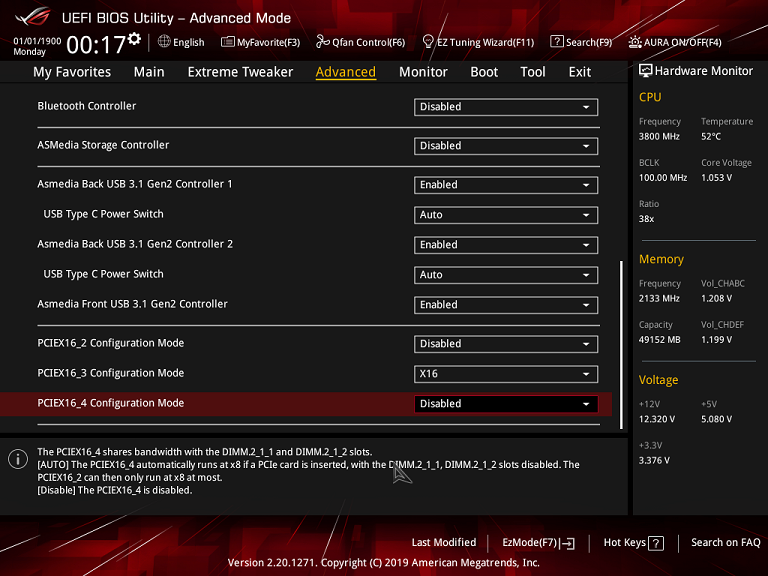768x576 pixels.
Task: Select PCIEX16_4 Configuration Mode label
Action: coord(111,403)
